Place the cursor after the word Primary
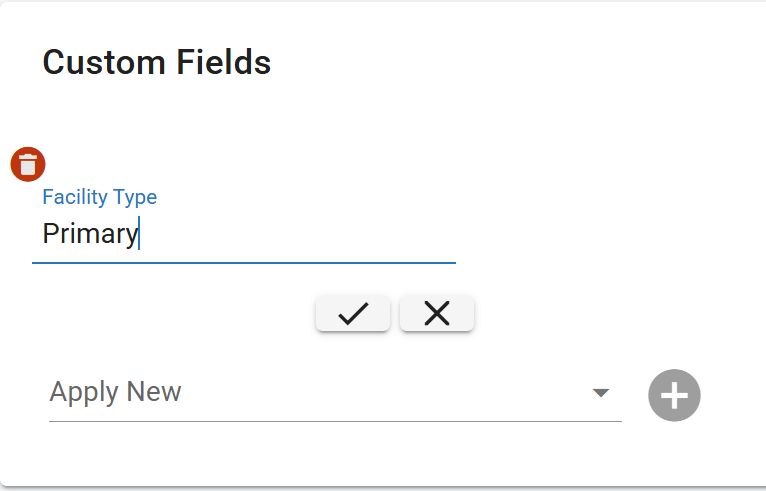This screenshot has height=491, width=766. coord(139,234)
